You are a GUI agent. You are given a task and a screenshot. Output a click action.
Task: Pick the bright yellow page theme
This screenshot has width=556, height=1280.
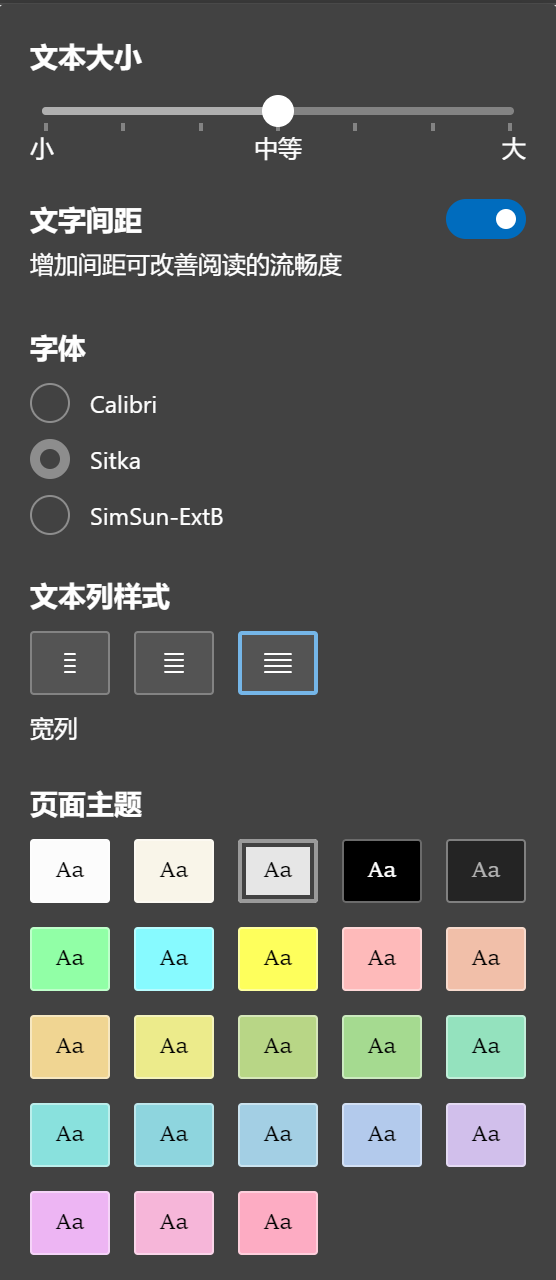pyautogui.click(x=278, y=959)
